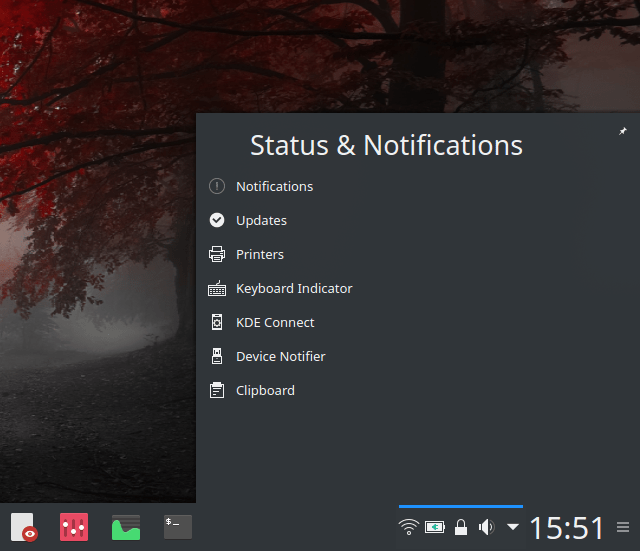Screen dimensions: 640x551
Task: Select the Notifications entry label
Action: point(274,187)
